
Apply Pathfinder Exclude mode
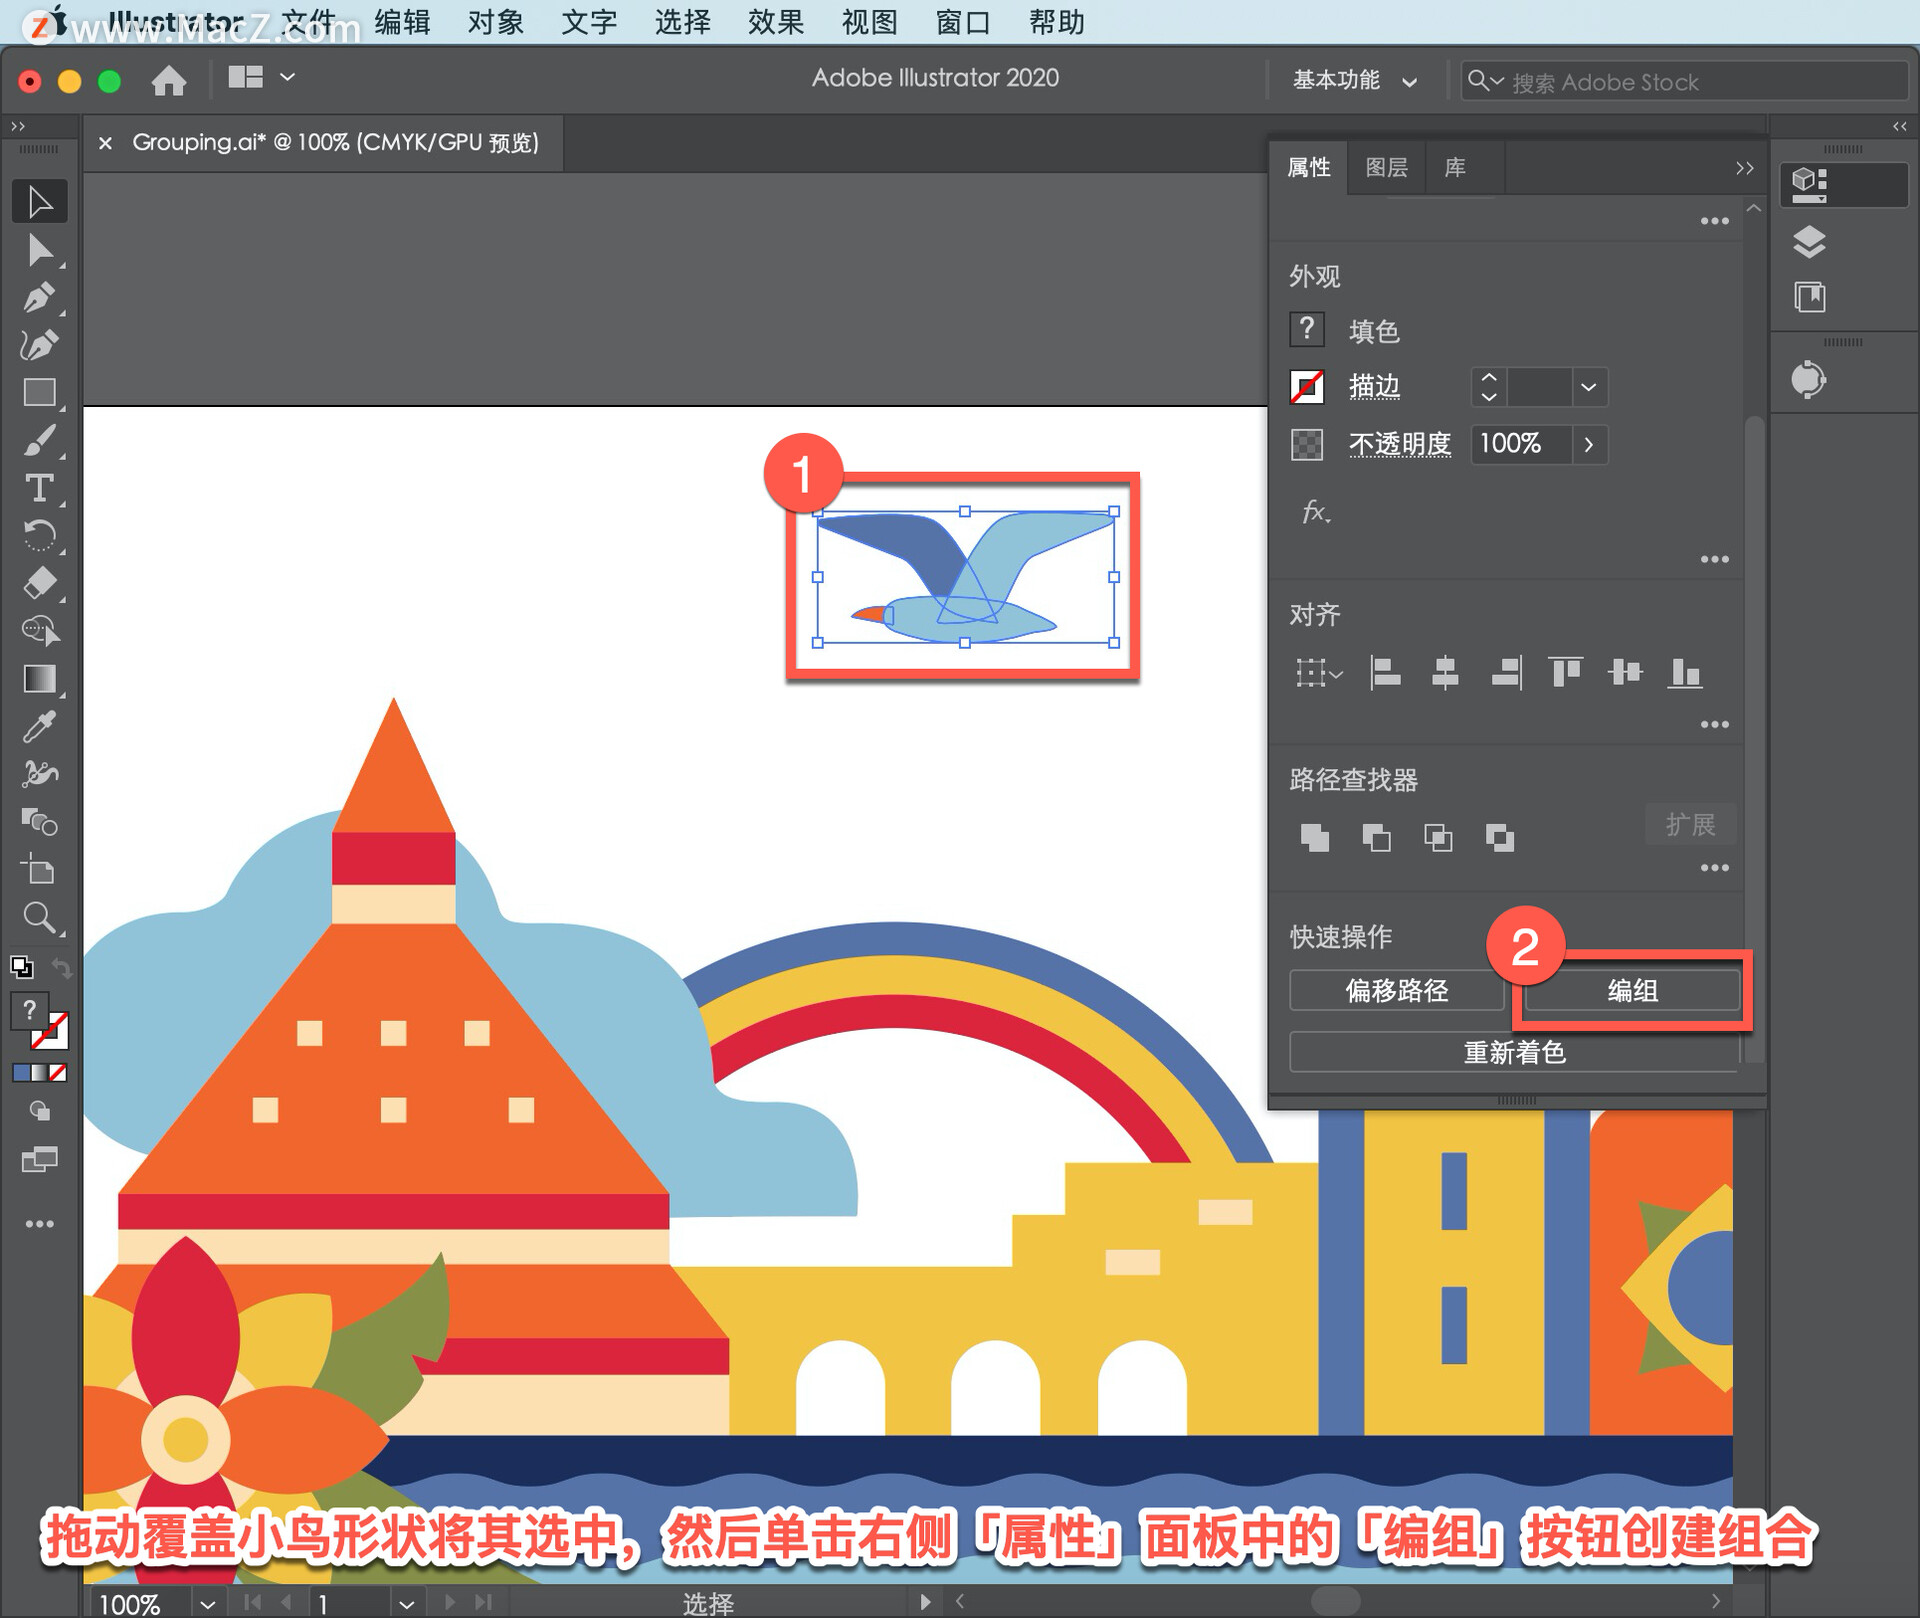(x=1500, y=837)
